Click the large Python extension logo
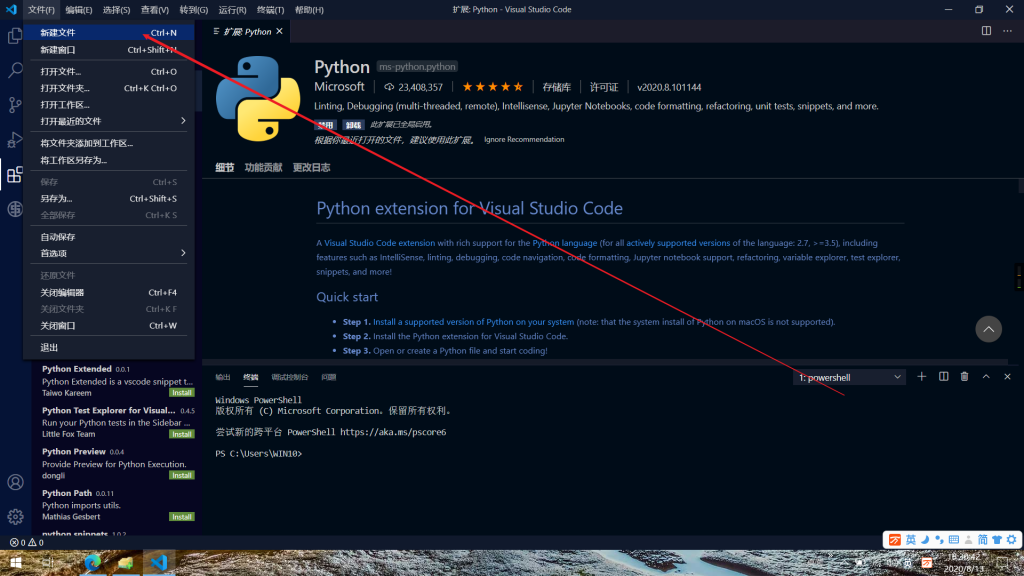 point(258,99)
